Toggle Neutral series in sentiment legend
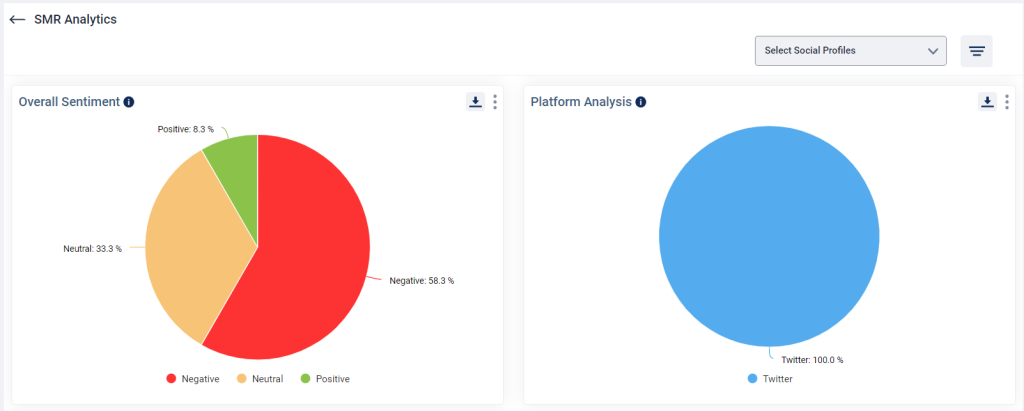Viewport: 1024px width, 411px height. (x=260, y=378)
